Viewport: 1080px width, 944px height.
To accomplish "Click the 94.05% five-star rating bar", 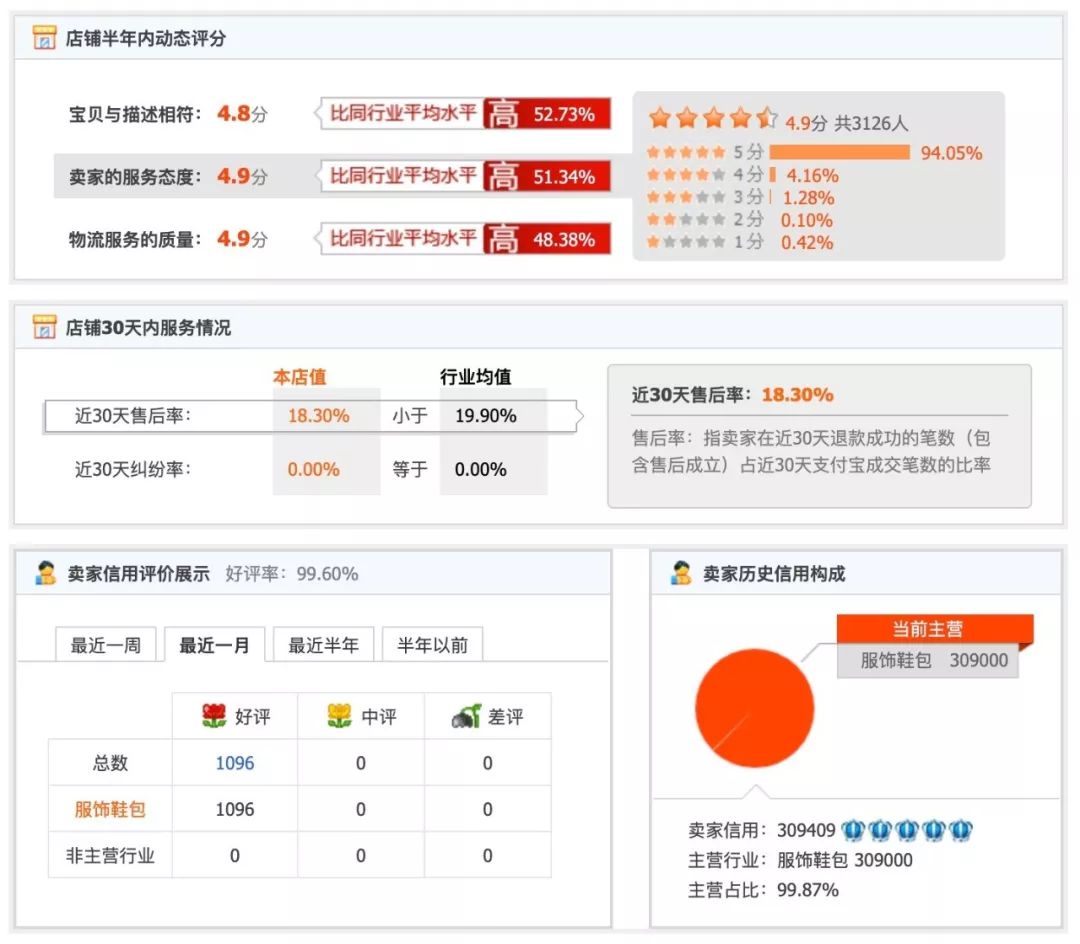I will click(840, 152).
